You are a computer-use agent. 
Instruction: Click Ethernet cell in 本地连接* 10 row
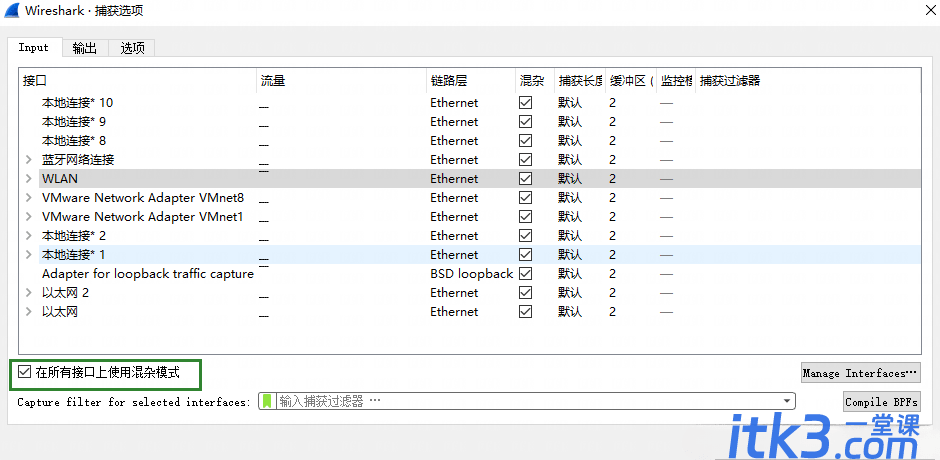pos(454,103)
